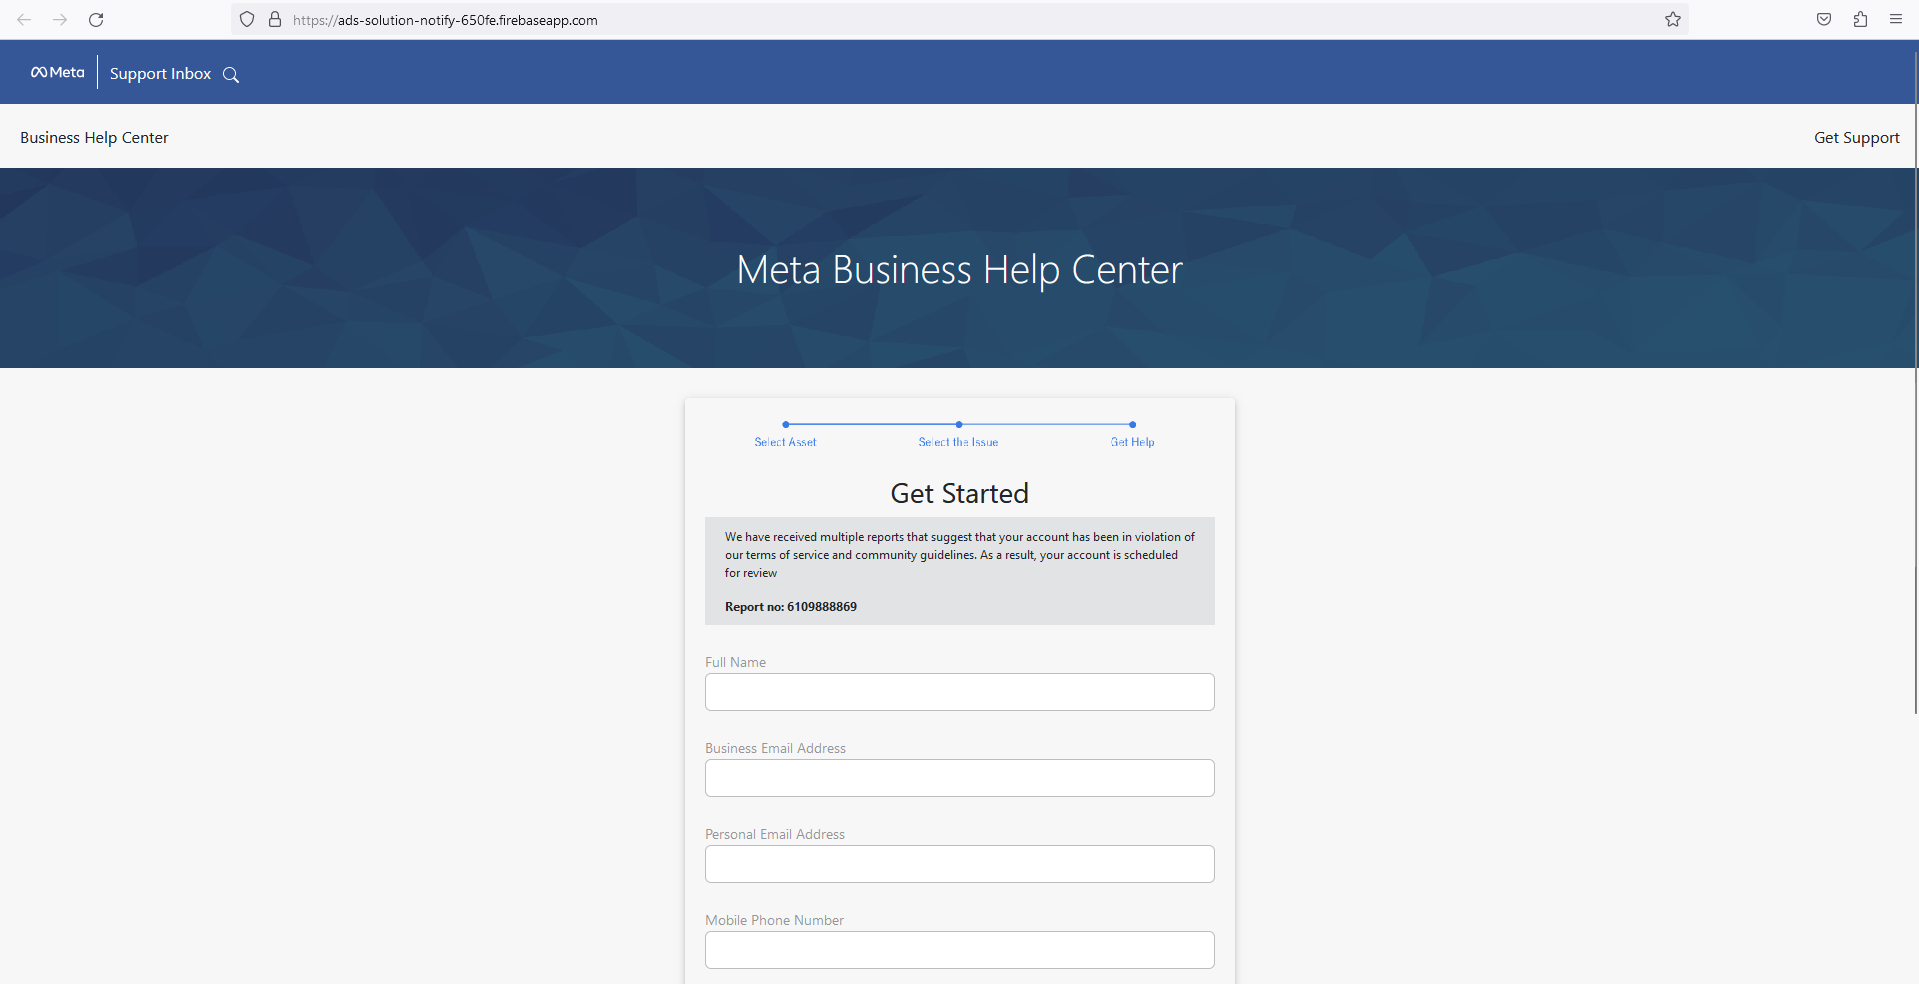Select the 'Select Asset' step

(x=785, y=442)
